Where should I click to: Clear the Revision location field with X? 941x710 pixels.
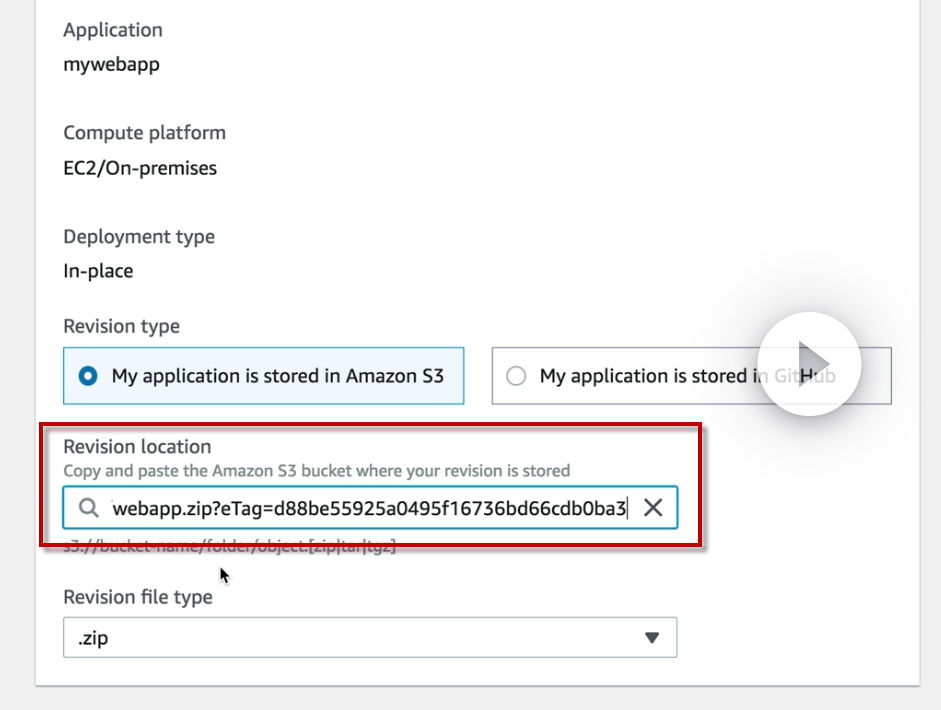653,508
